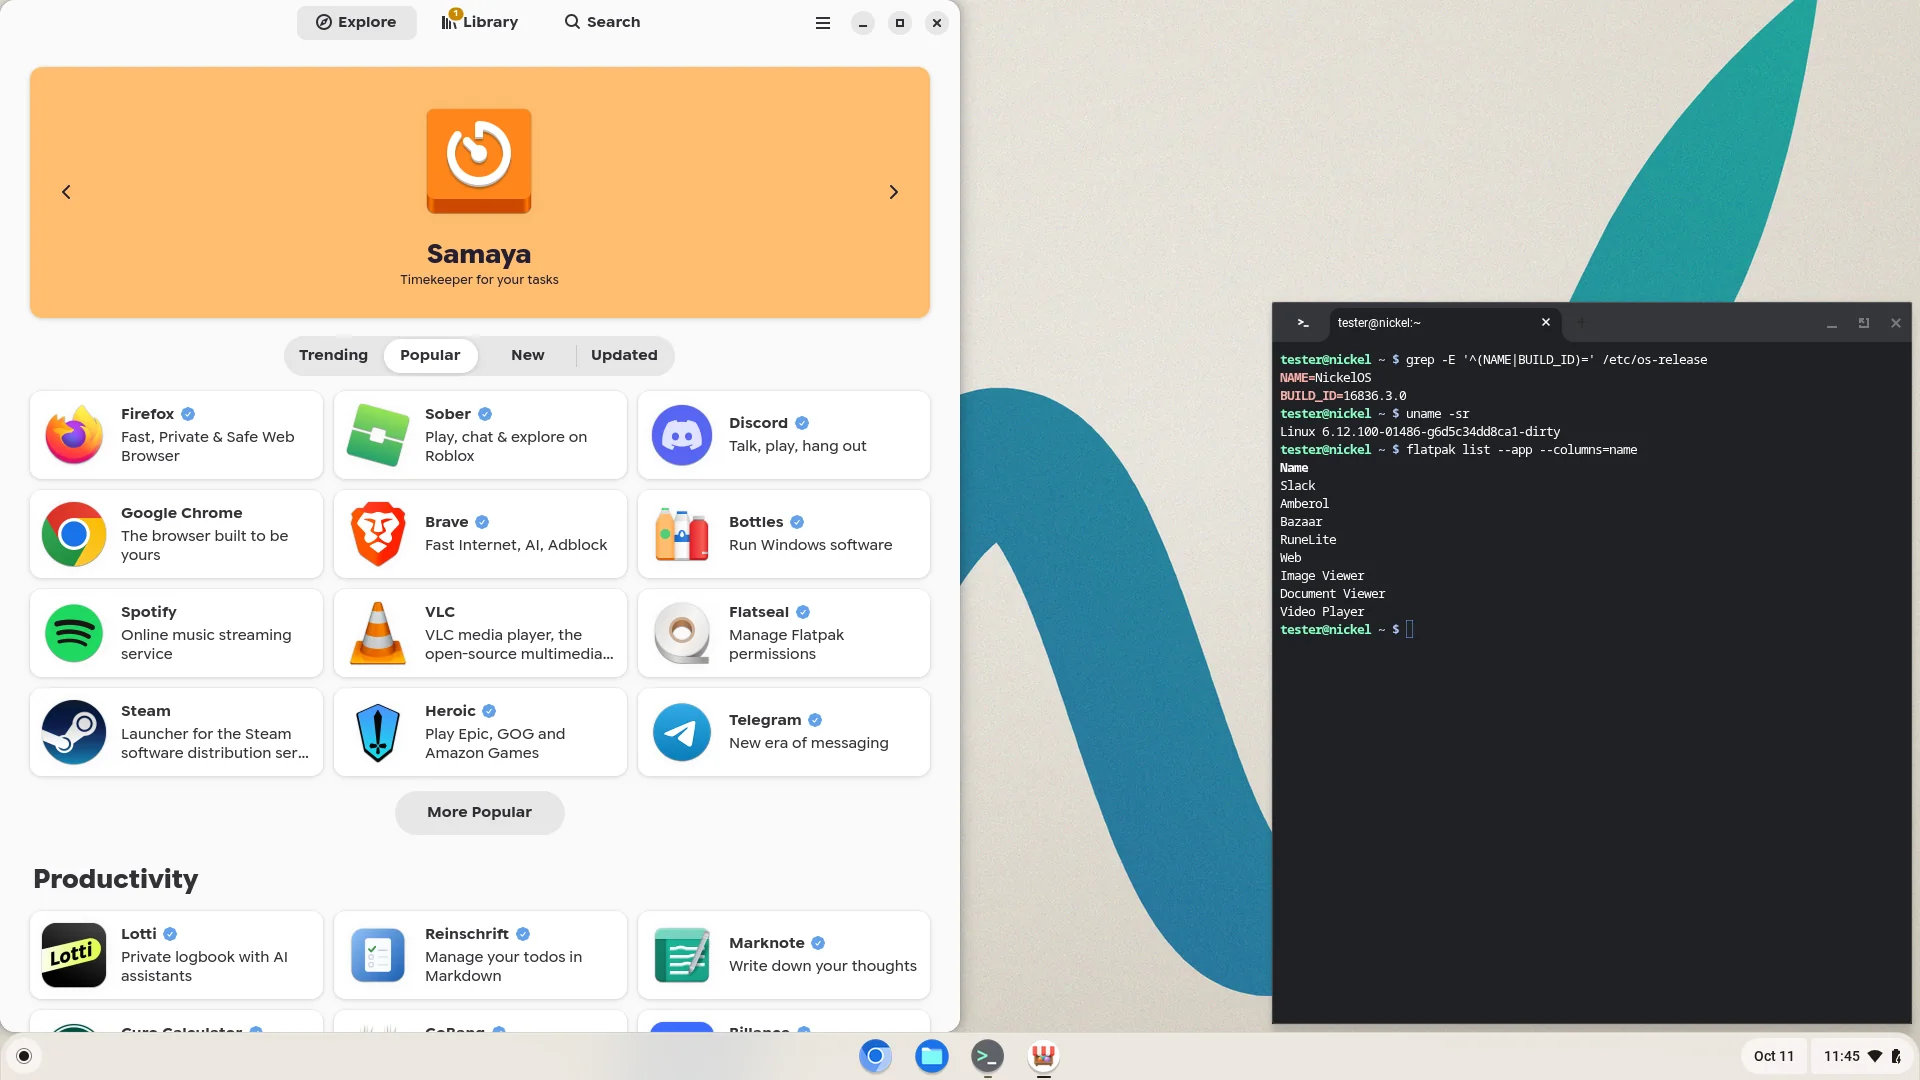
Task: Click the Bazaar app icon in shelf
Action: point(1044,1056)
